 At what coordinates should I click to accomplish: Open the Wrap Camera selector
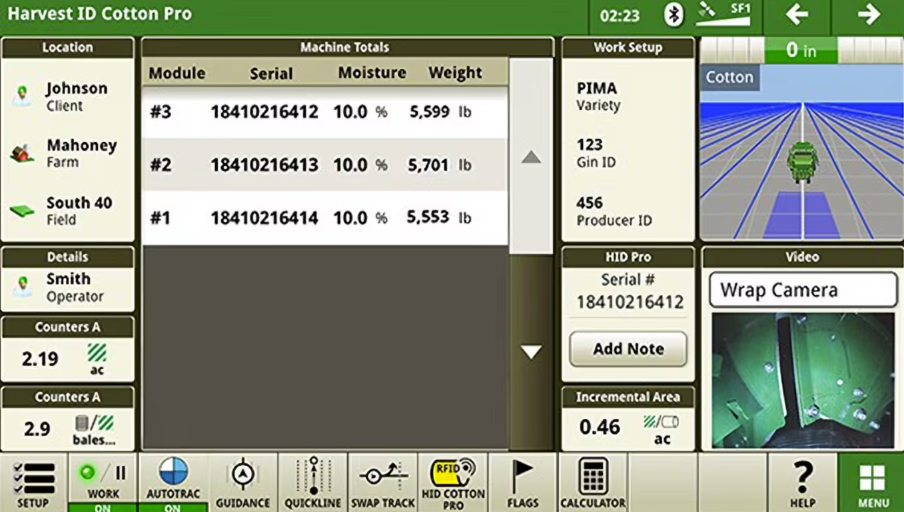(x=803, y=290)
